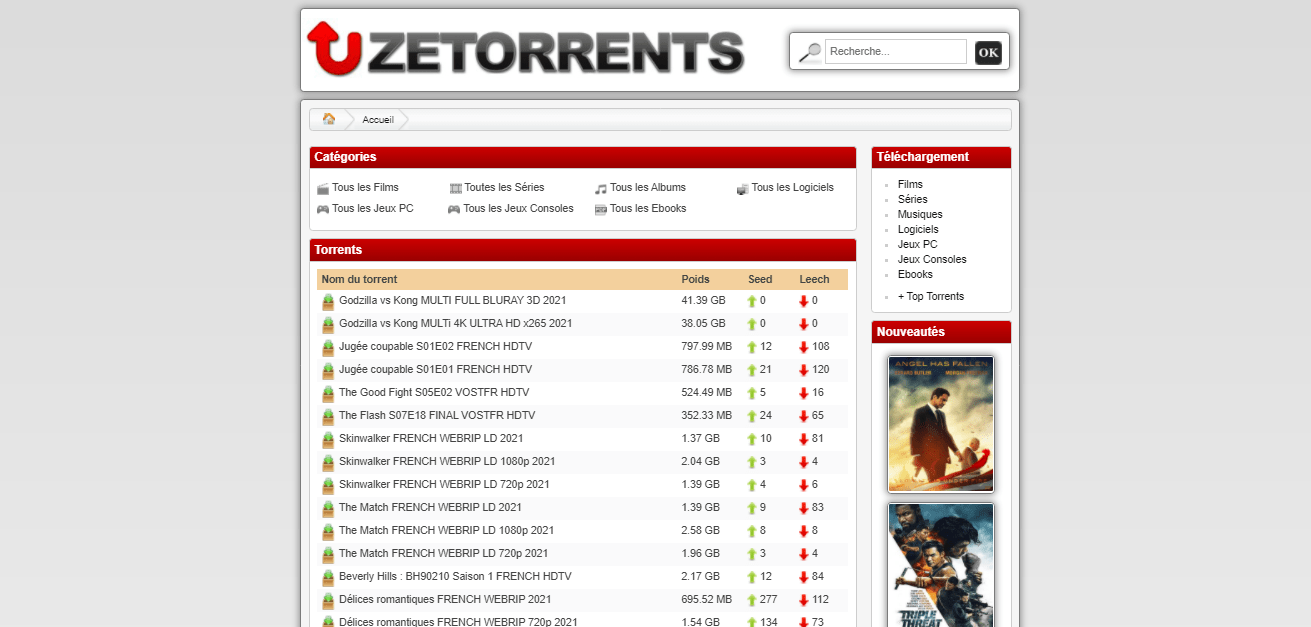Click the OK search button
This screenshot has width=1311, height=627.
988,53
